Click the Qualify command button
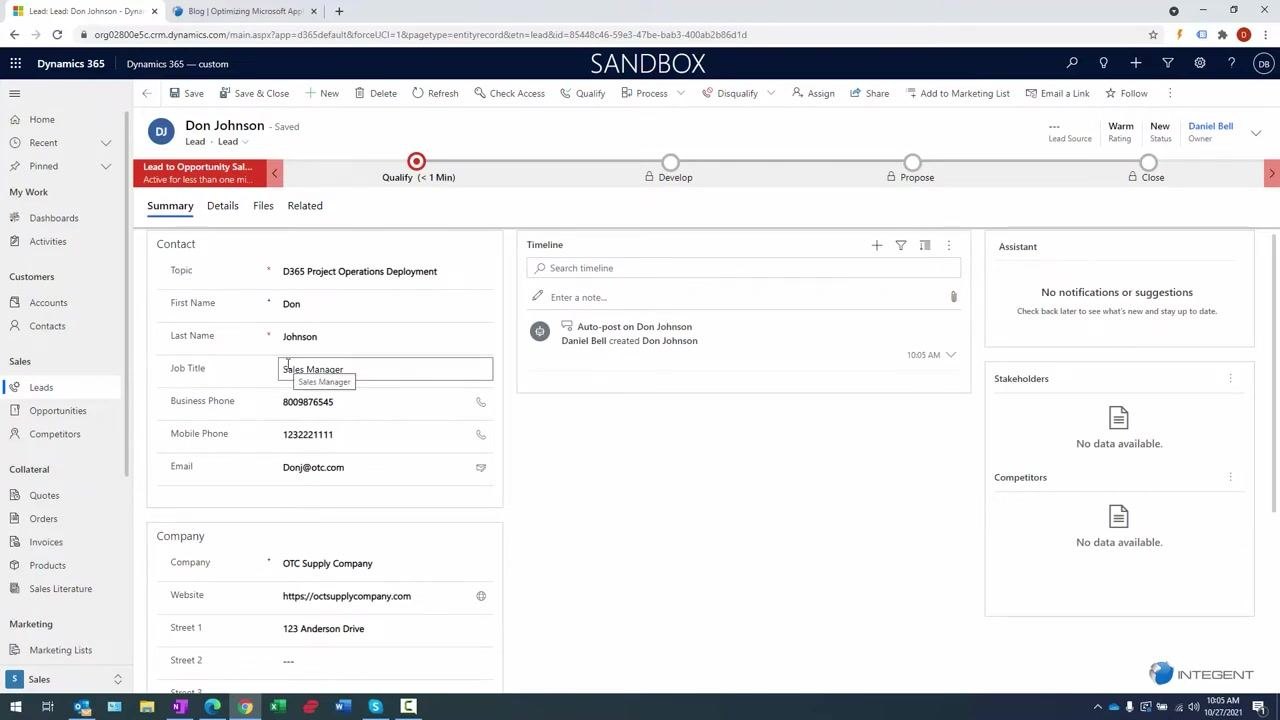 [x=582, y=93]
